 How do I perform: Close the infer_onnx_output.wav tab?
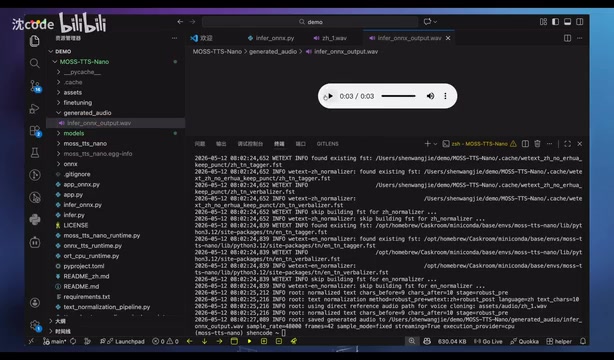448,38
